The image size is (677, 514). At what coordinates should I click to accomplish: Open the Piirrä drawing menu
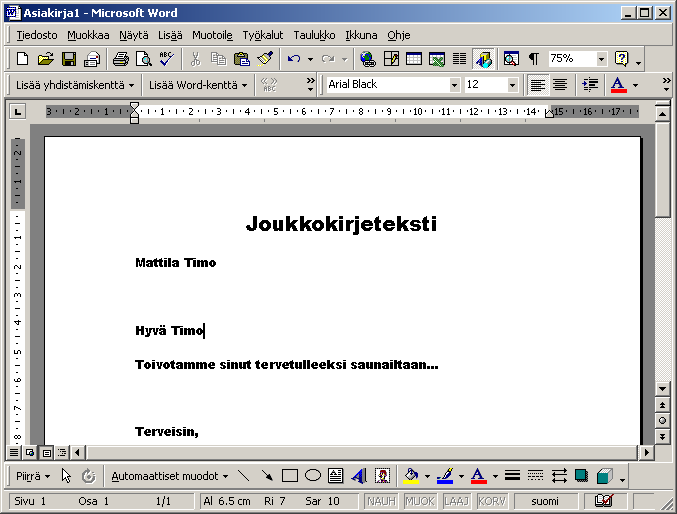33,476
